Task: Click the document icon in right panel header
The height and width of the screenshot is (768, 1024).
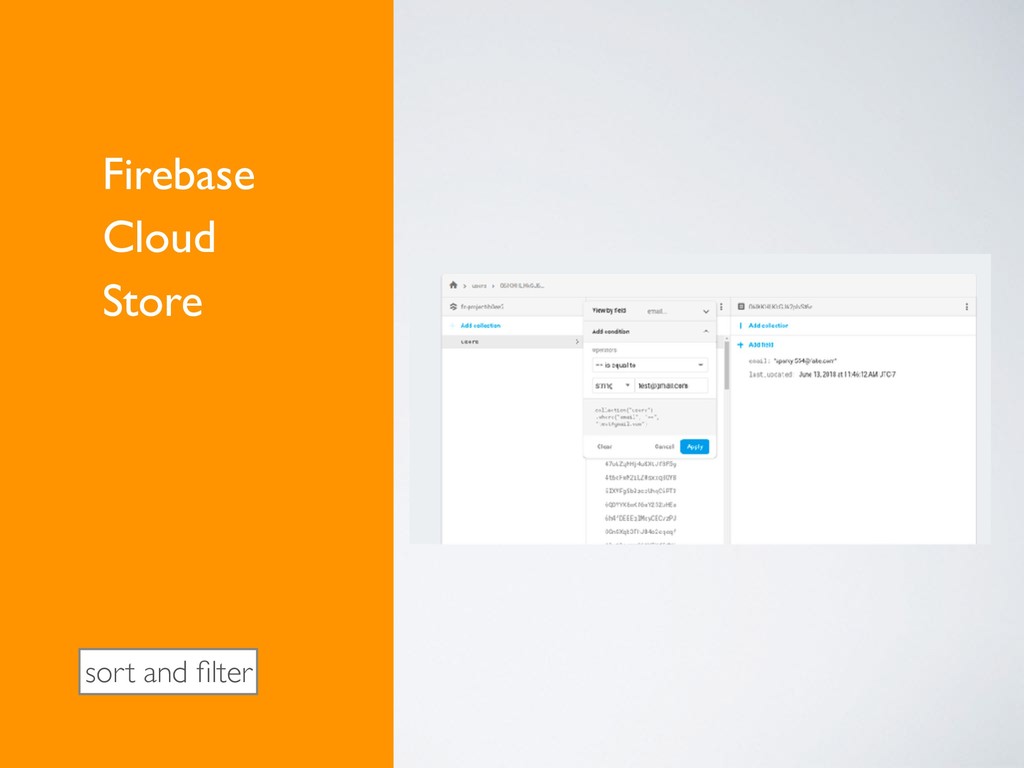Action: [741, 306]
